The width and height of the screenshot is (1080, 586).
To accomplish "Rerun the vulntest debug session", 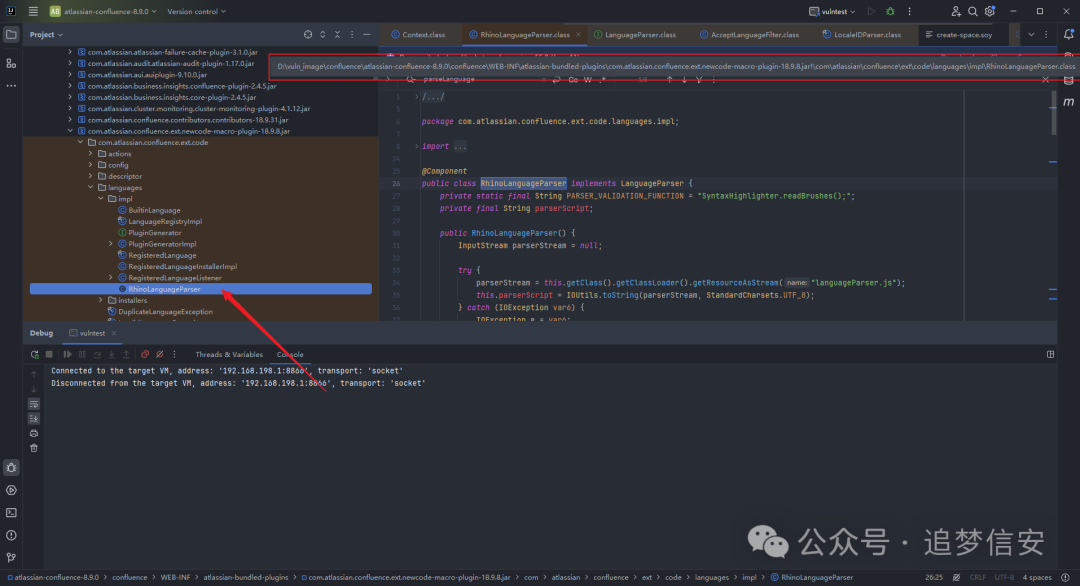I will (x=34, y=355).
